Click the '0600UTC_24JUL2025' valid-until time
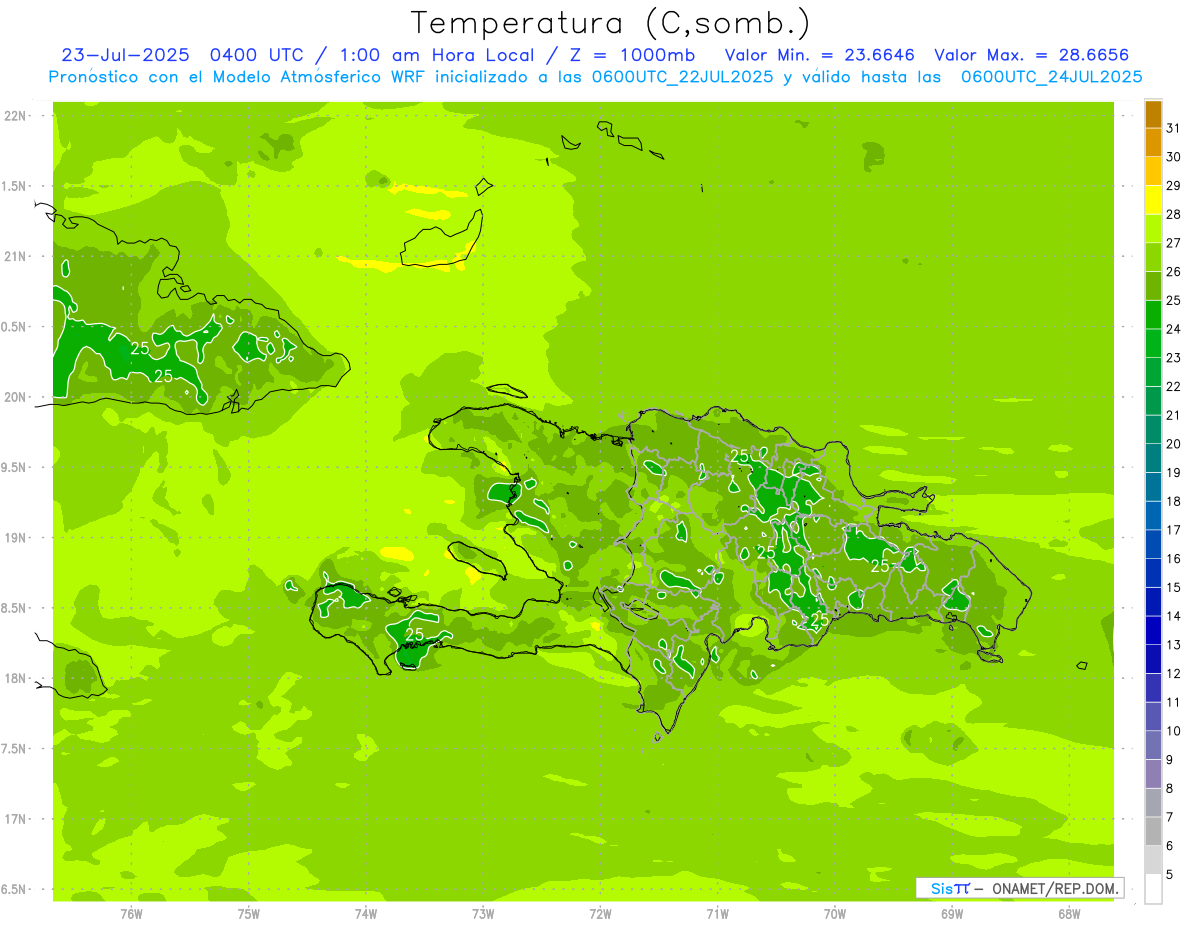 1052,77
